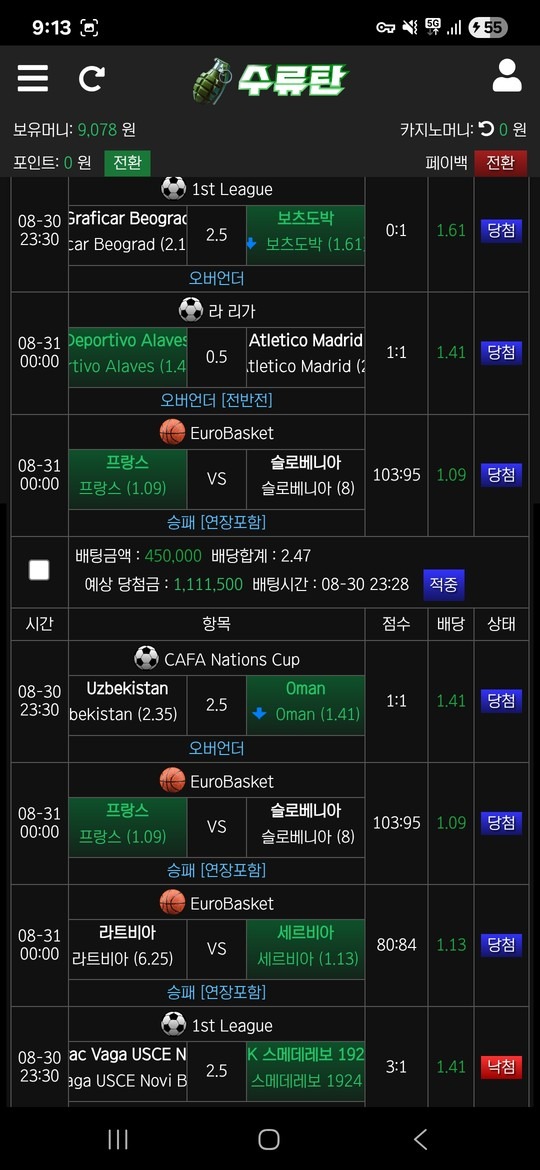This screenshot has height=1170, width=540.
Task: Tap Android back navigation arrow
Action: tap(421, 1139)
